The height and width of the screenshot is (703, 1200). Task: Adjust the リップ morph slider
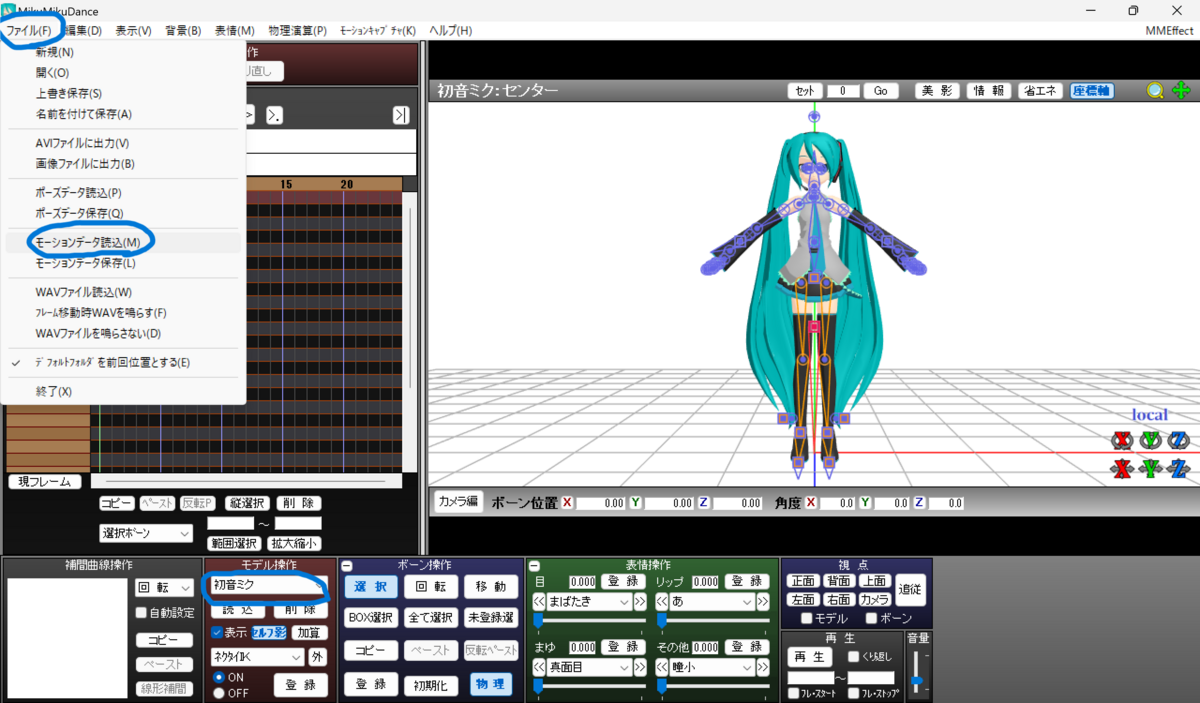point(713,621)
